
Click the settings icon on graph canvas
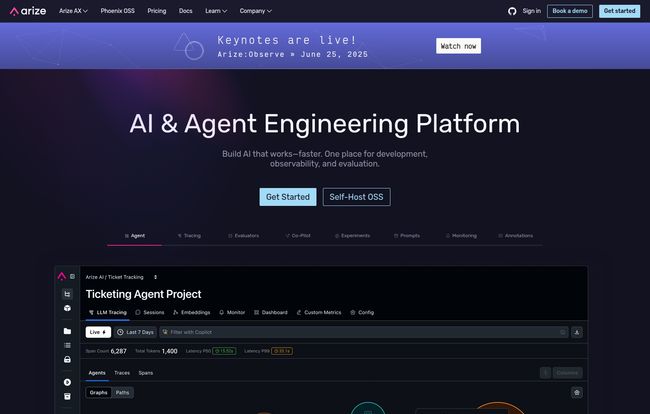577,392
